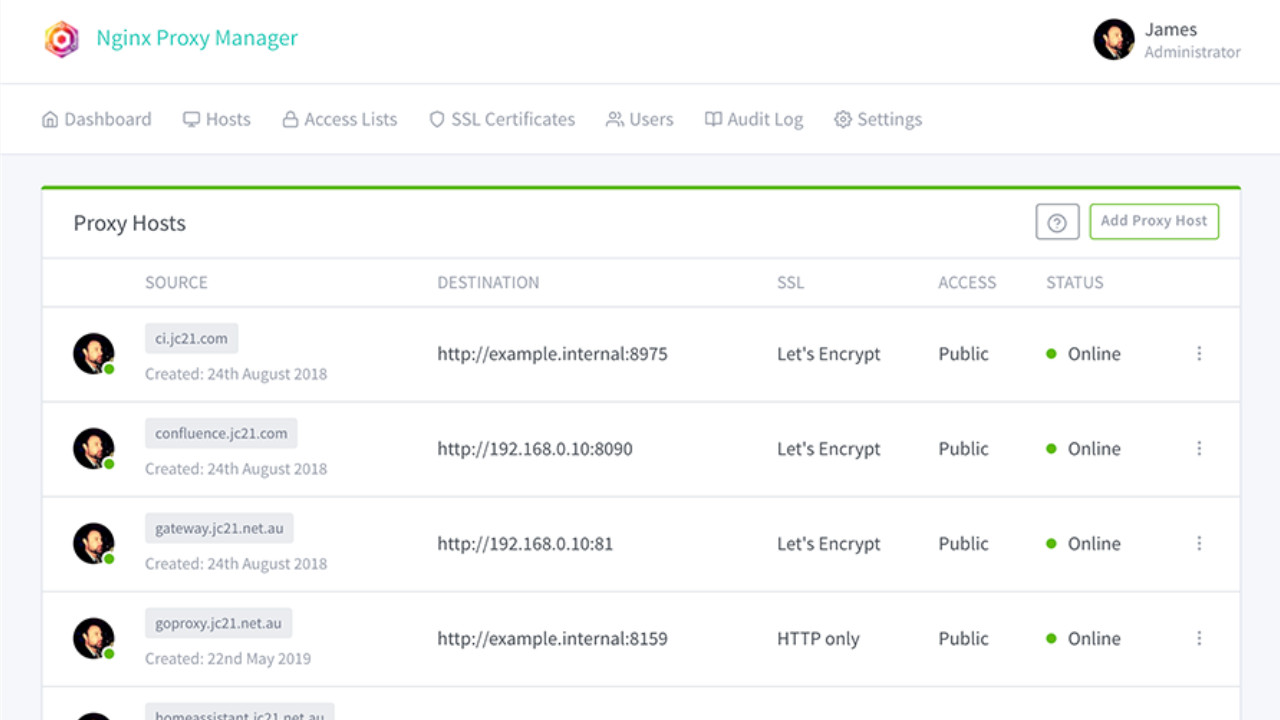Select the Dashboard home icon
The height and width of the screenshot is (720, 1280).
[51, 118]
